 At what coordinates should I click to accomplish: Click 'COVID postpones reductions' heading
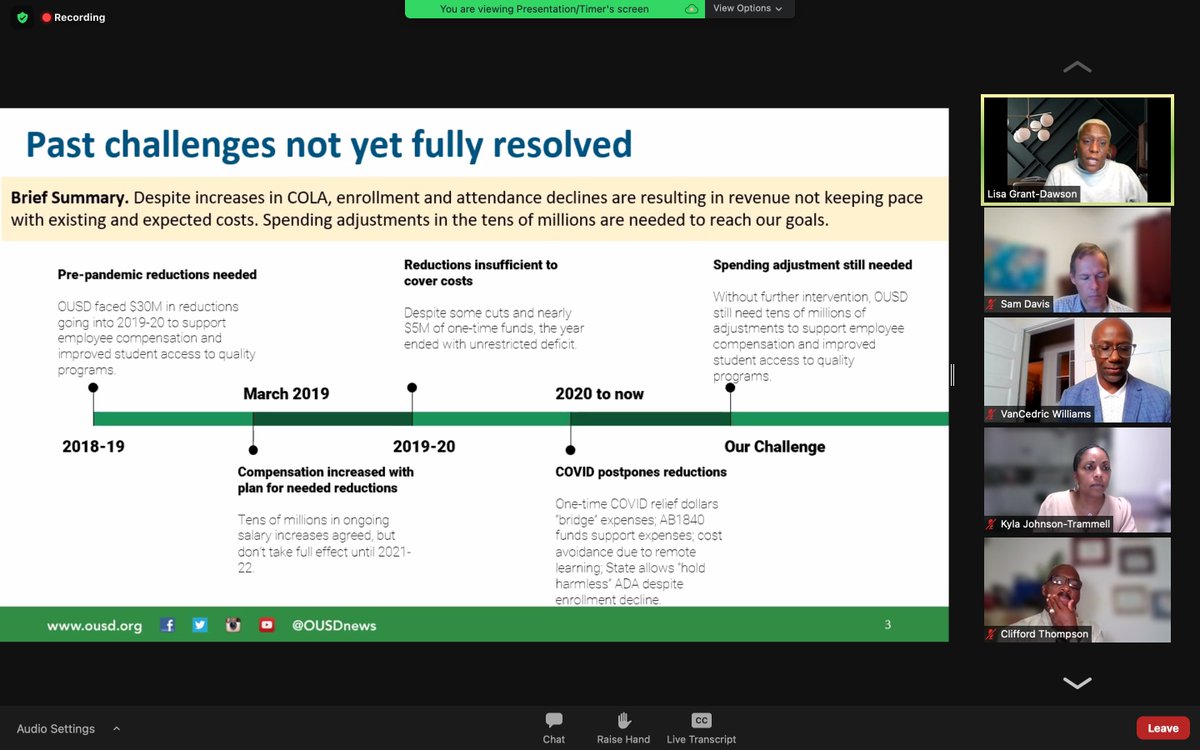(x=641, y=472)
